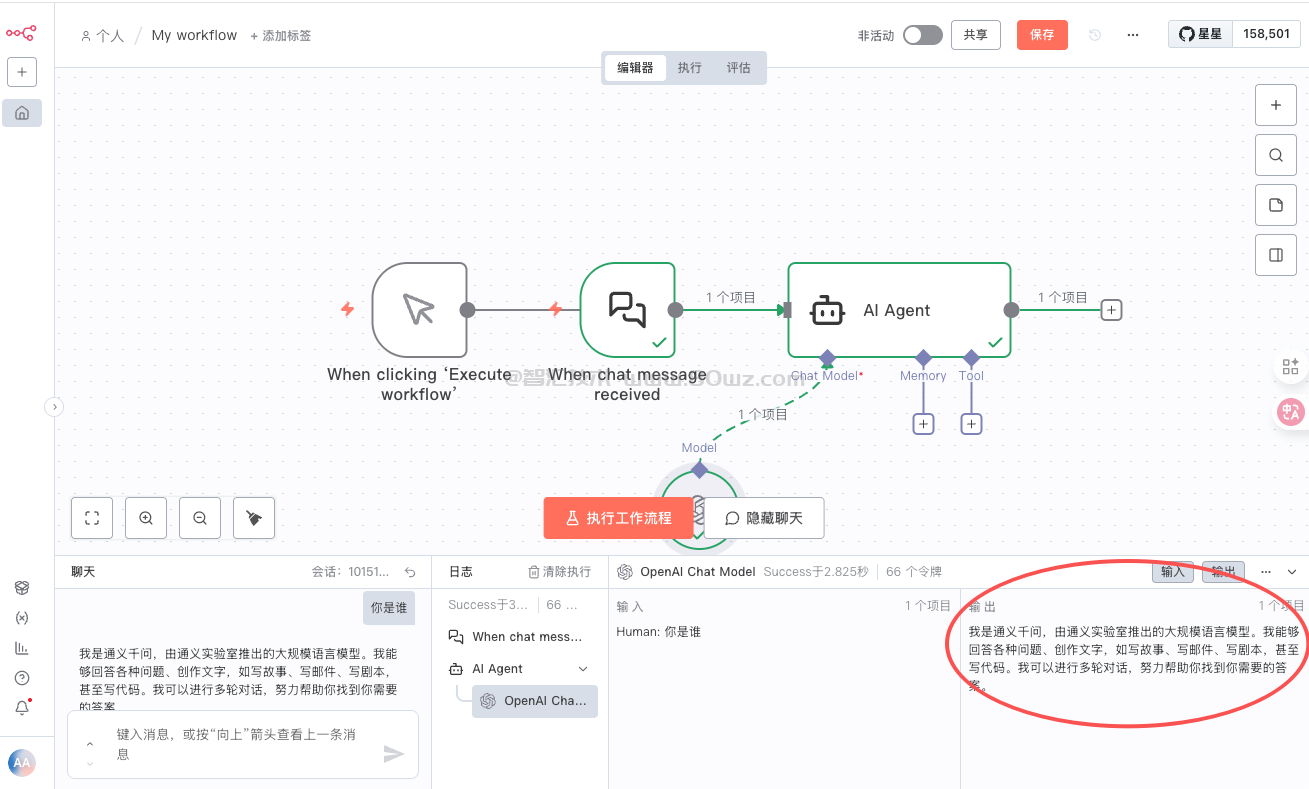Expand the left sidebar chevron
The height and width of the screenshot is (789, 1309).
(x=54, y=407)
